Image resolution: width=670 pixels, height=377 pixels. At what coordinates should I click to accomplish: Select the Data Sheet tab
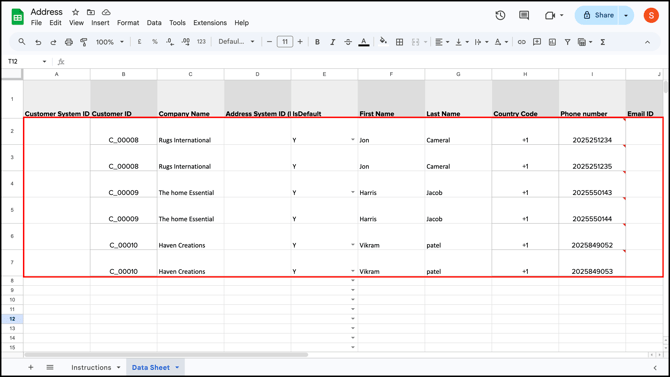click(150, 367)
